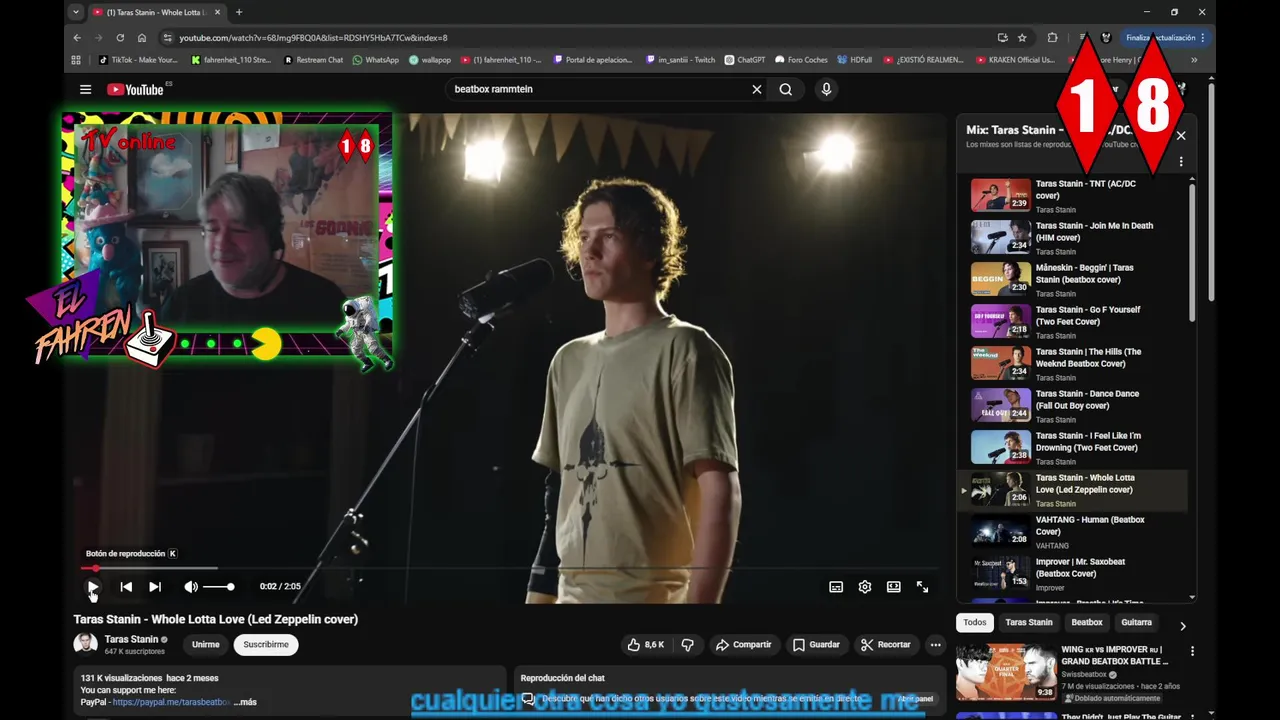This screenshot has width=1280, height=720.
Task: Open options for WING vs IMPROVER video
Action: [1191, 651]
